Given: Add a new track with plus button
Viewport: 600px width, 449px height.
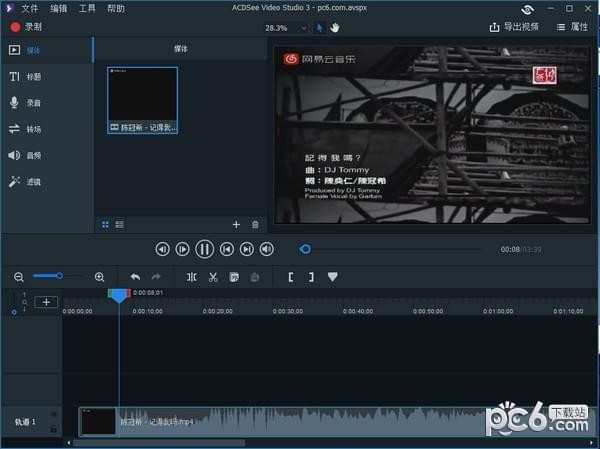Looking at the screenshot, I should [46, 302].
